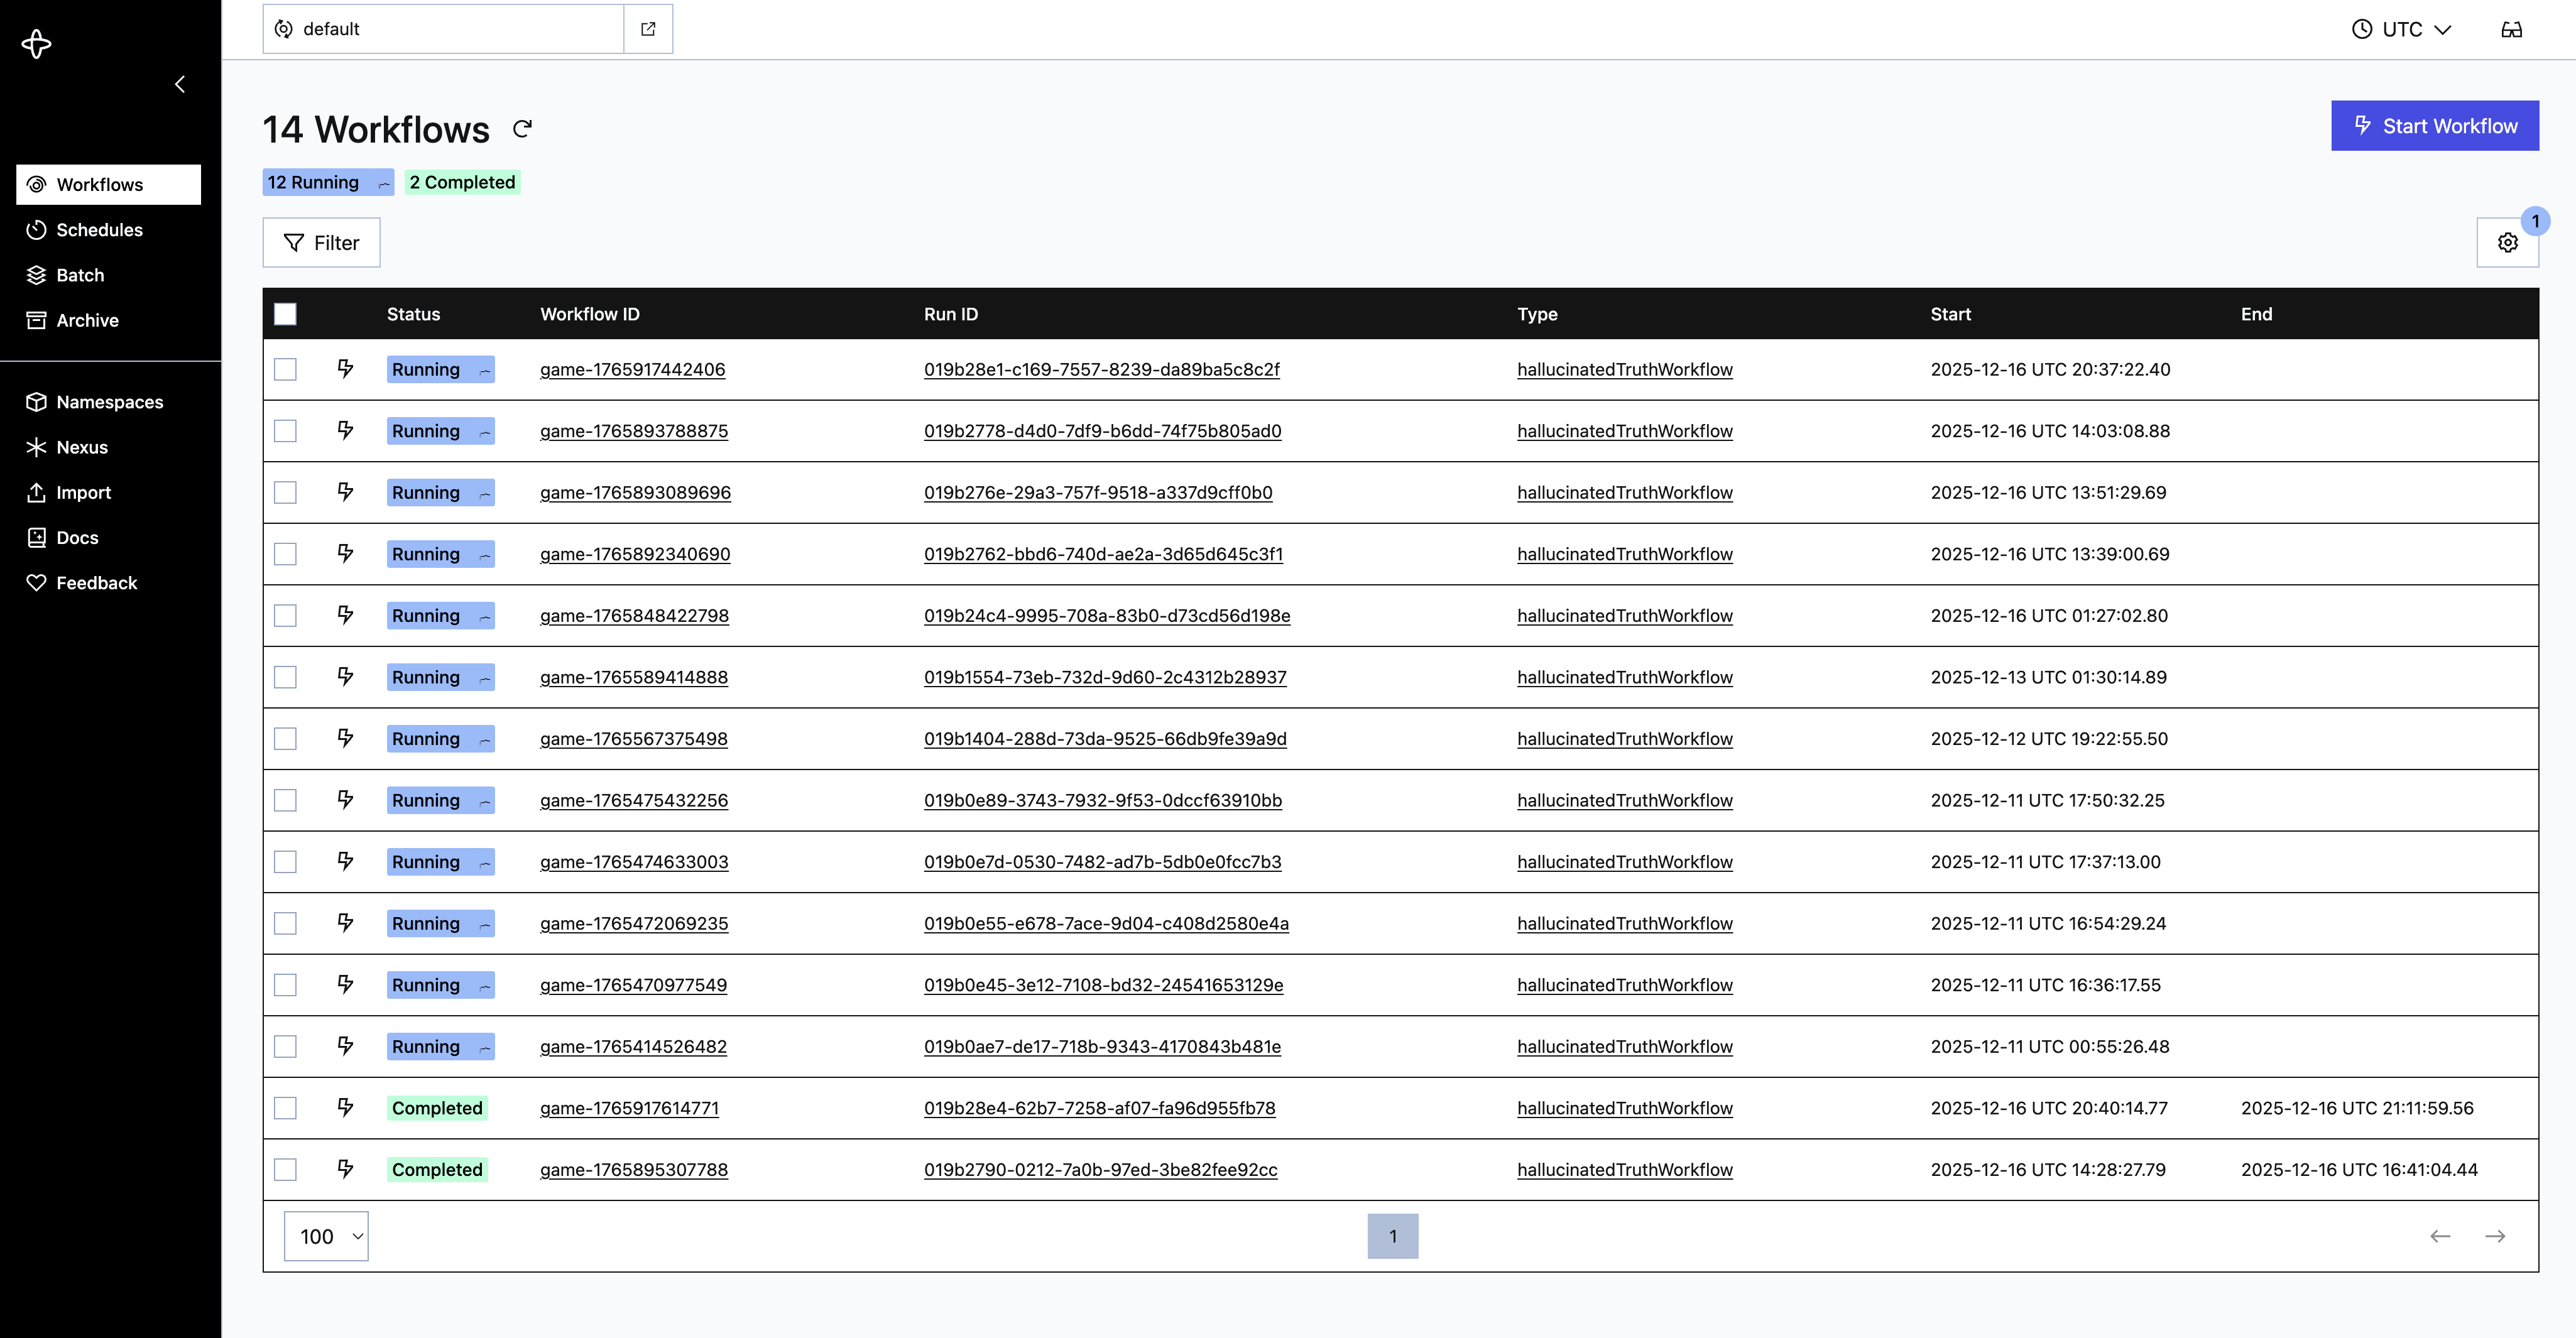
Task: Toggle the select-all checkbox in table header
Action: 285,314
